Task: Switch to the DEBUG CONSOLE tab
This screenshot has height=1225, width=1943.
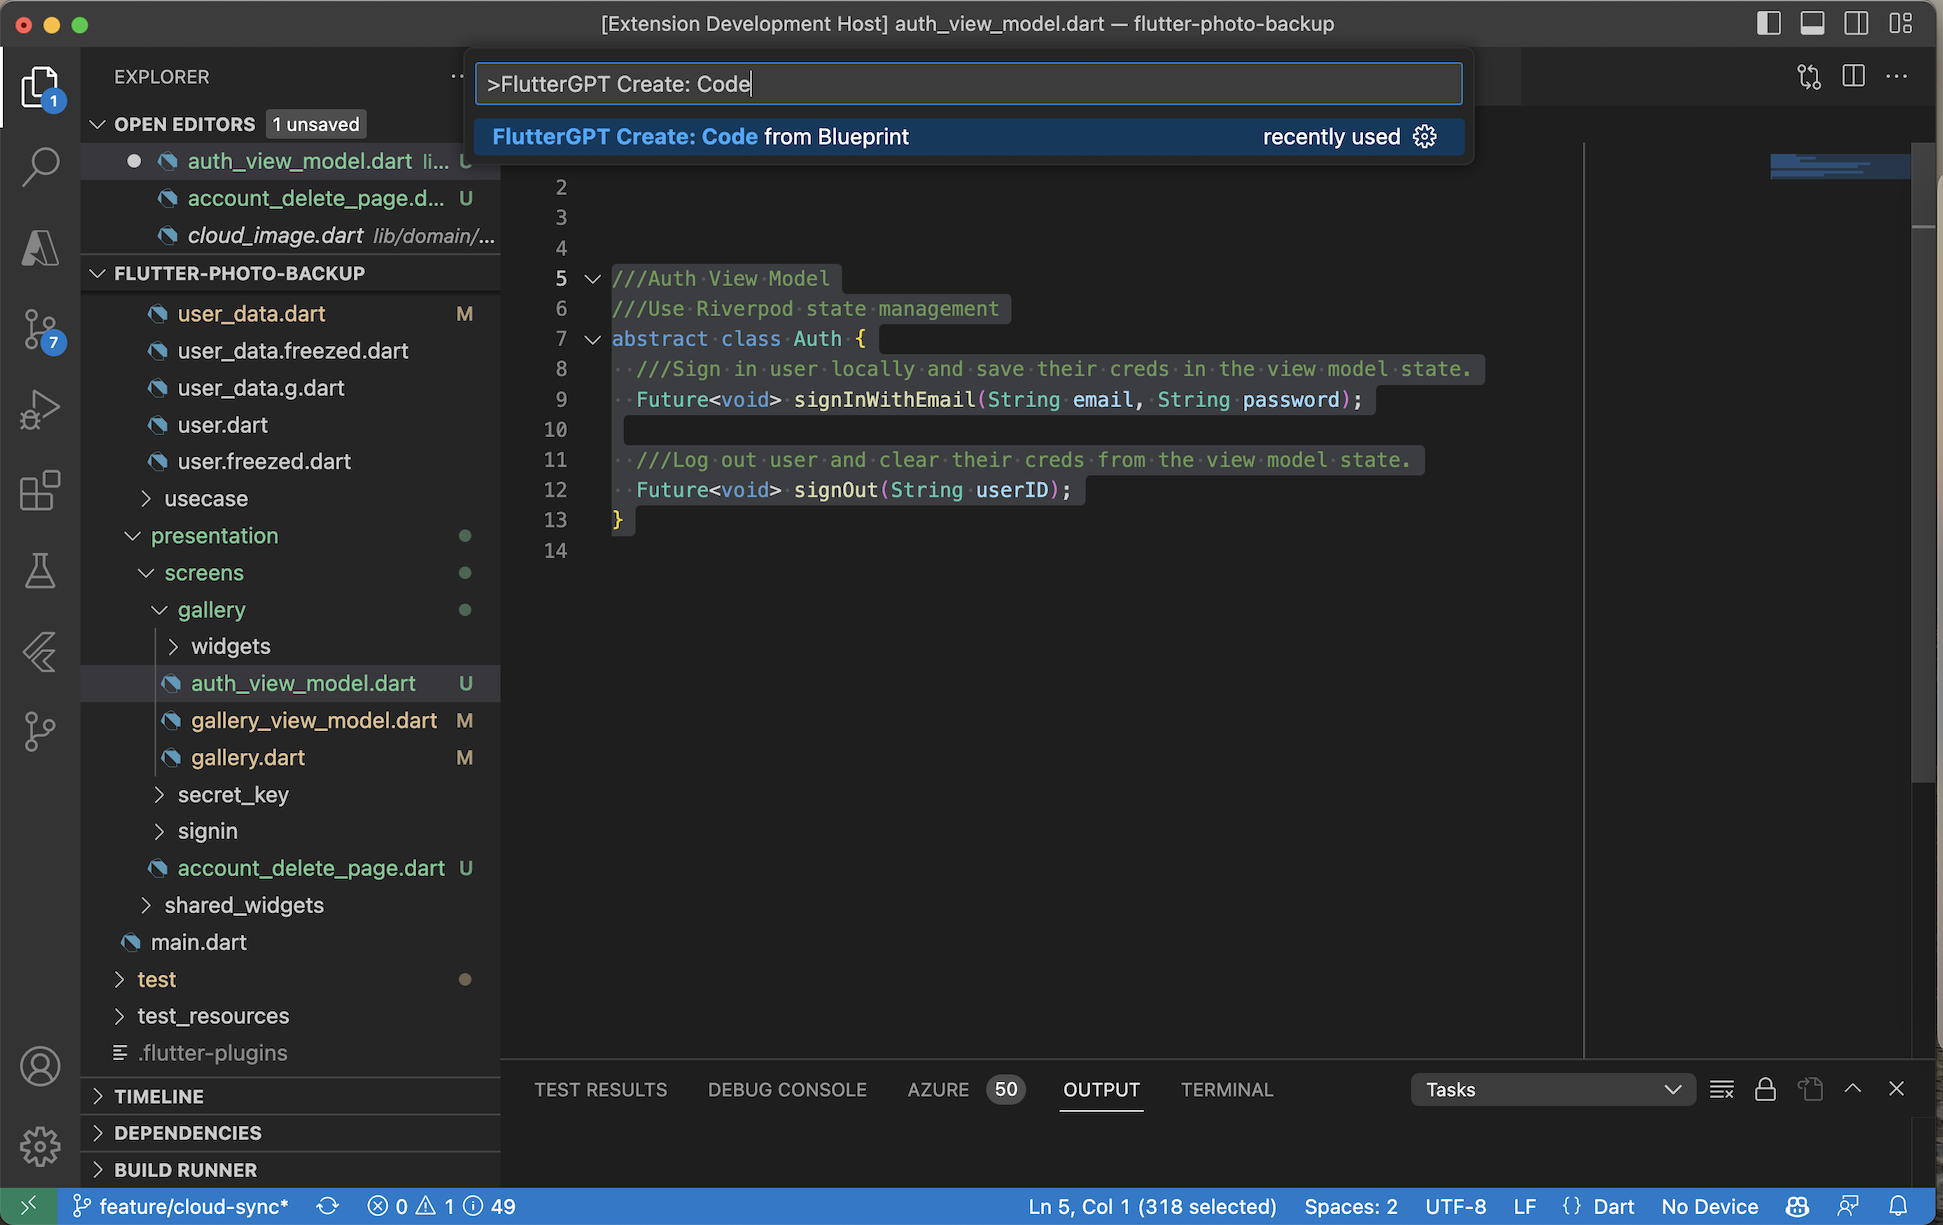Action: pos(786,1089)
